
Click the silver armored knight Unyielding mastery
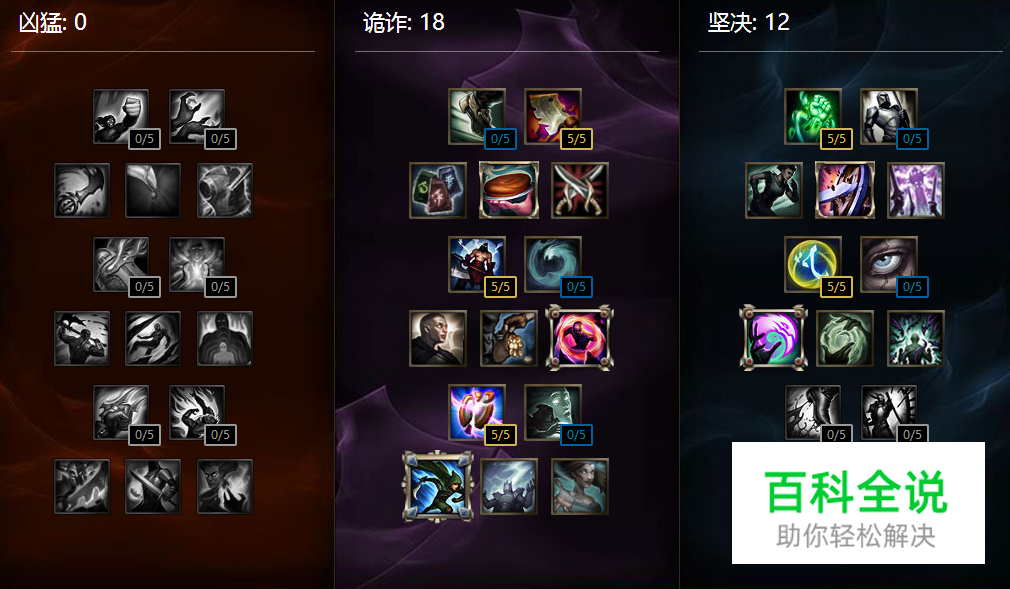tap(889, 116)
